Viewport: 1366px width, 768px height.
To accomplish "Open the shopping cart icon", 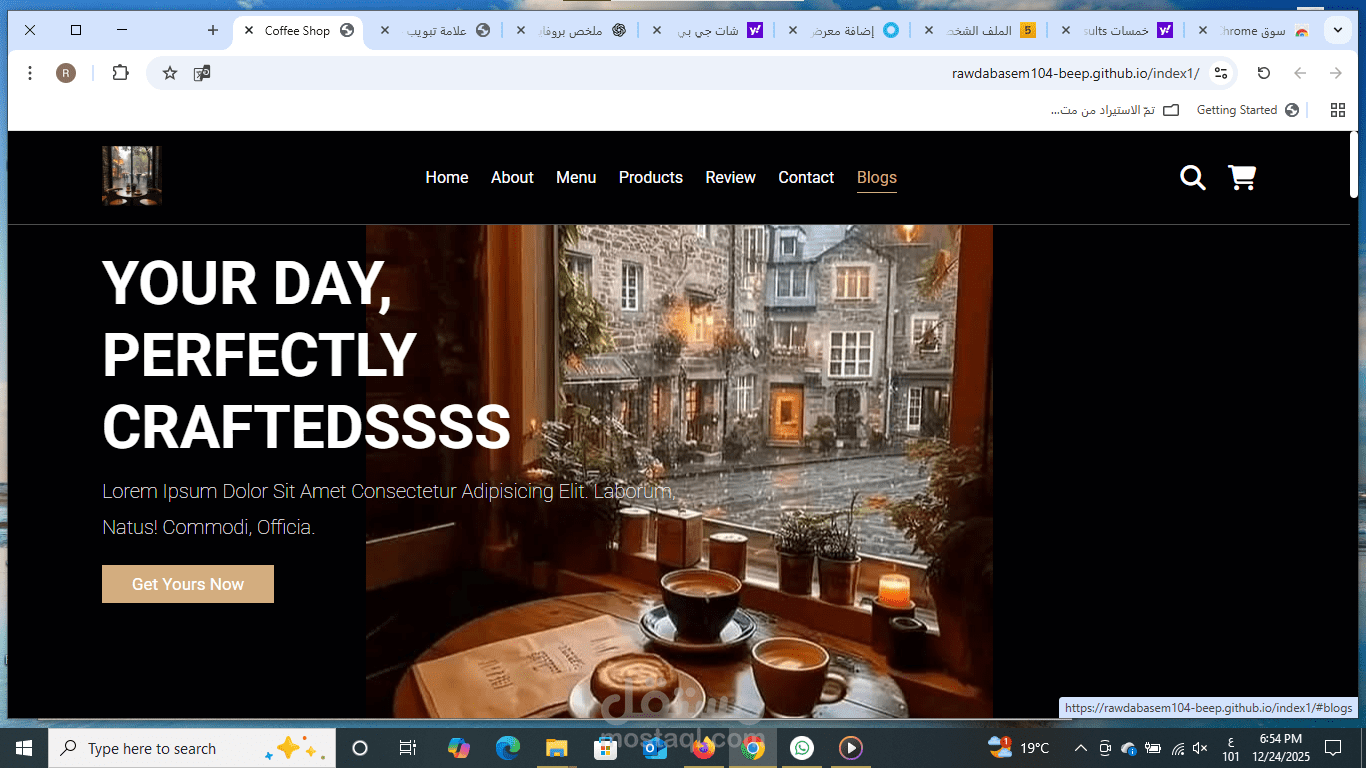I will pos(1242,178).
